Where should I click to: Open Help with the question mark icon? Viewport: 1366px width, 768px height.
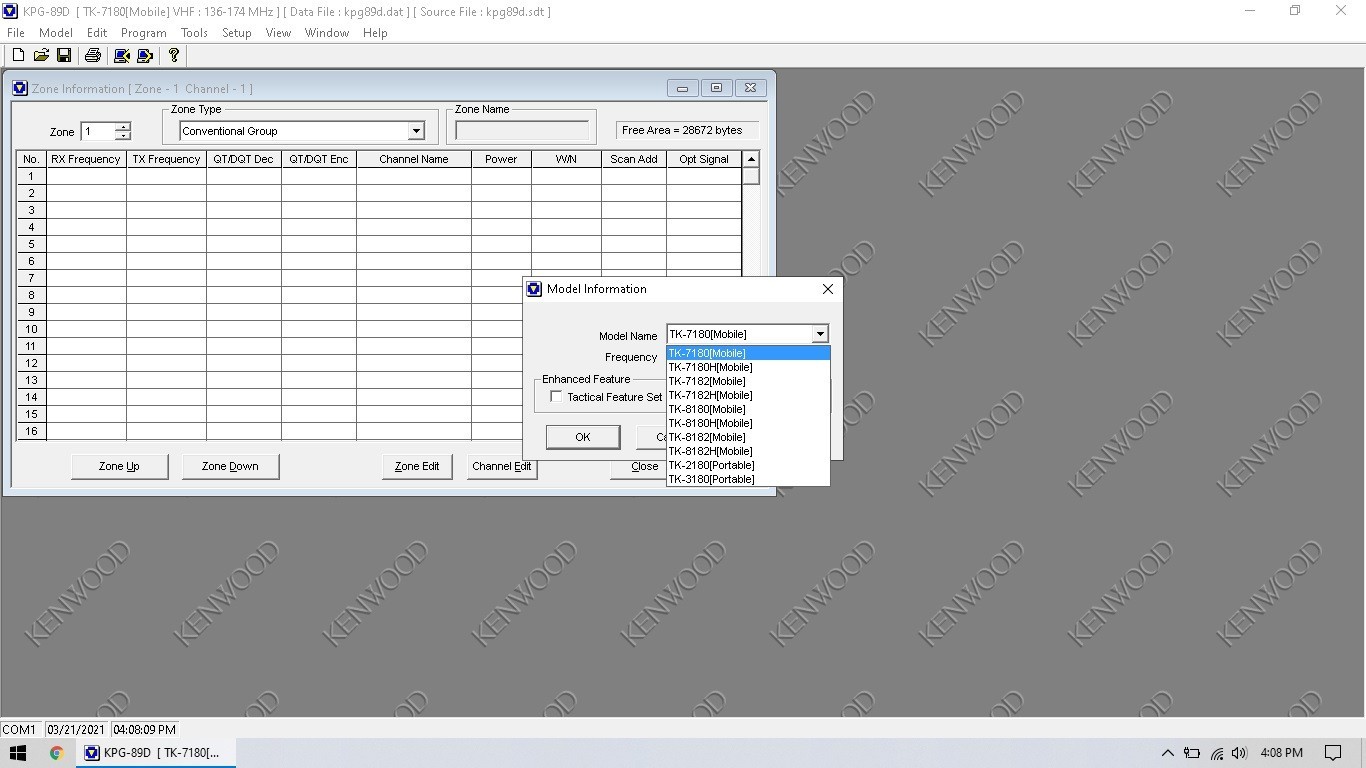click(x=172, y=55)
